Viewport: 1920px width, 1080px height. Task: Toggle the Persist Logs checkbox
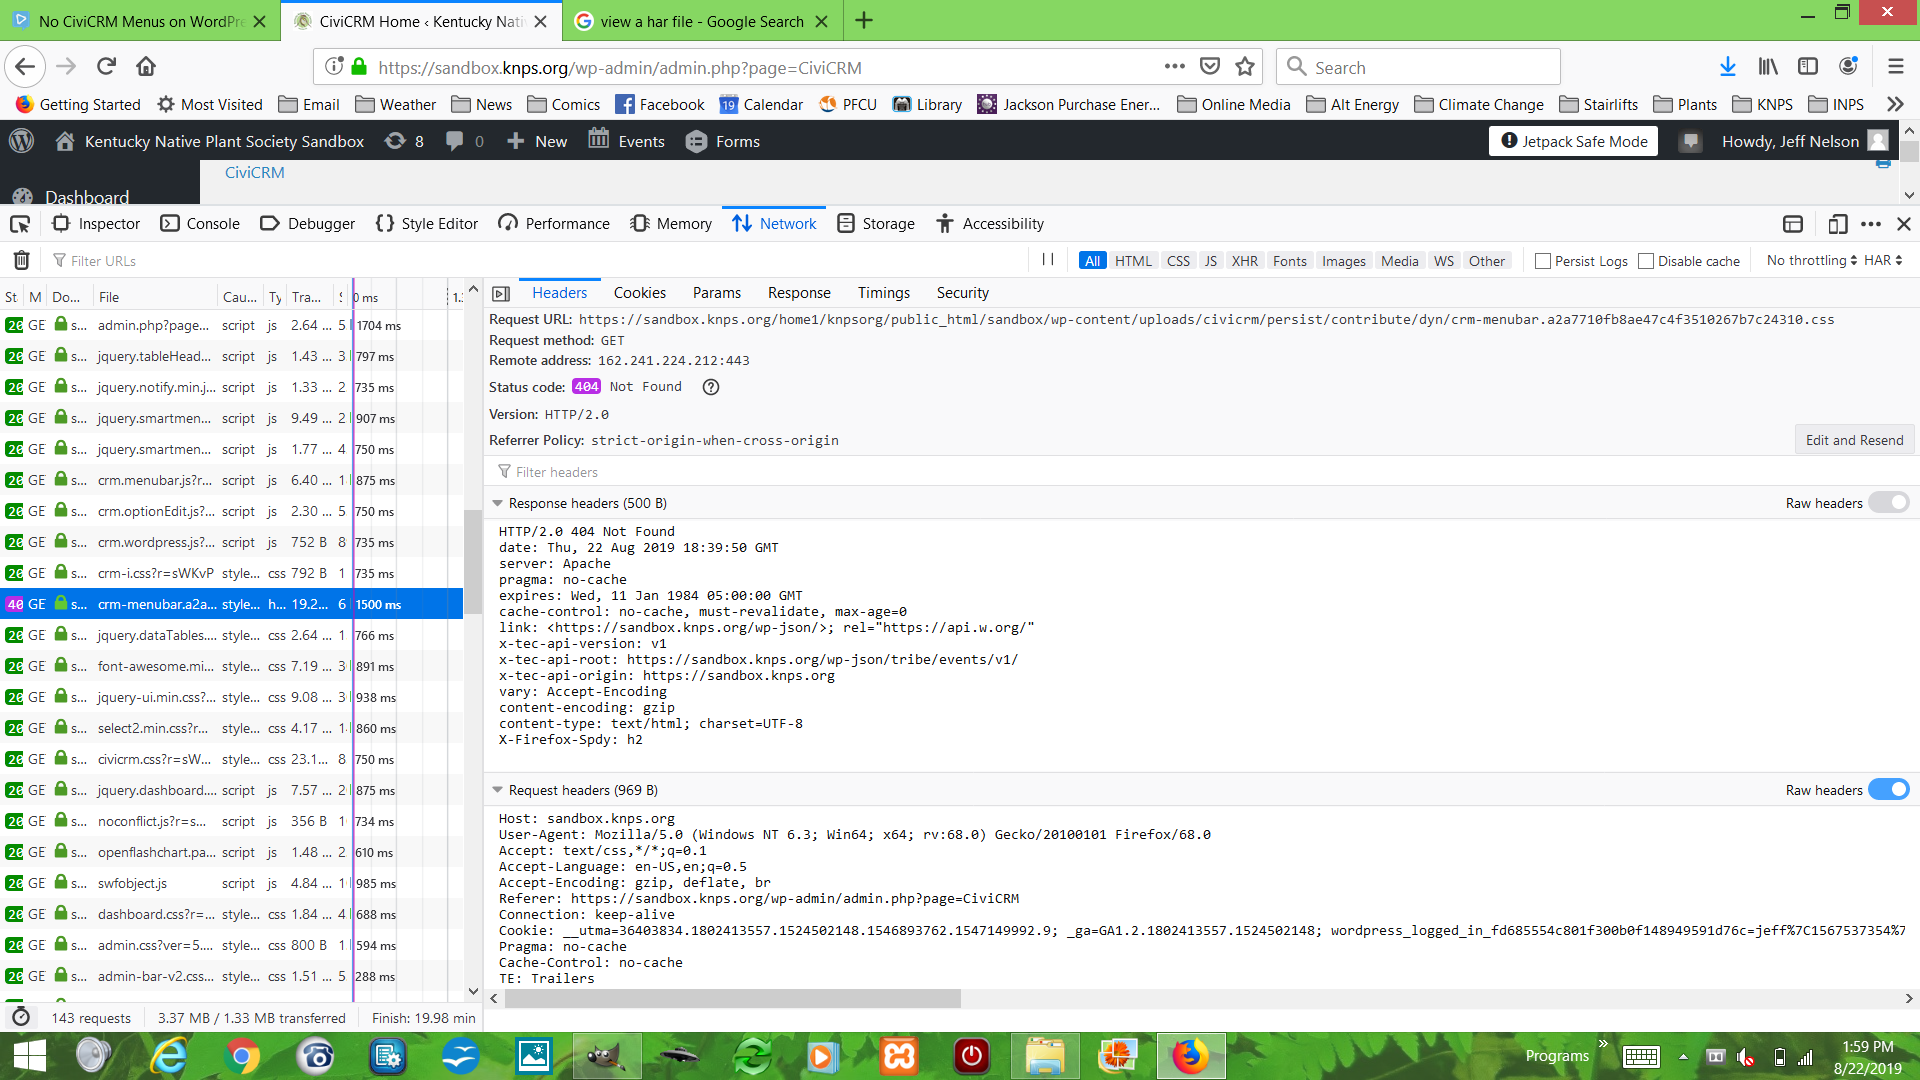1544,261
